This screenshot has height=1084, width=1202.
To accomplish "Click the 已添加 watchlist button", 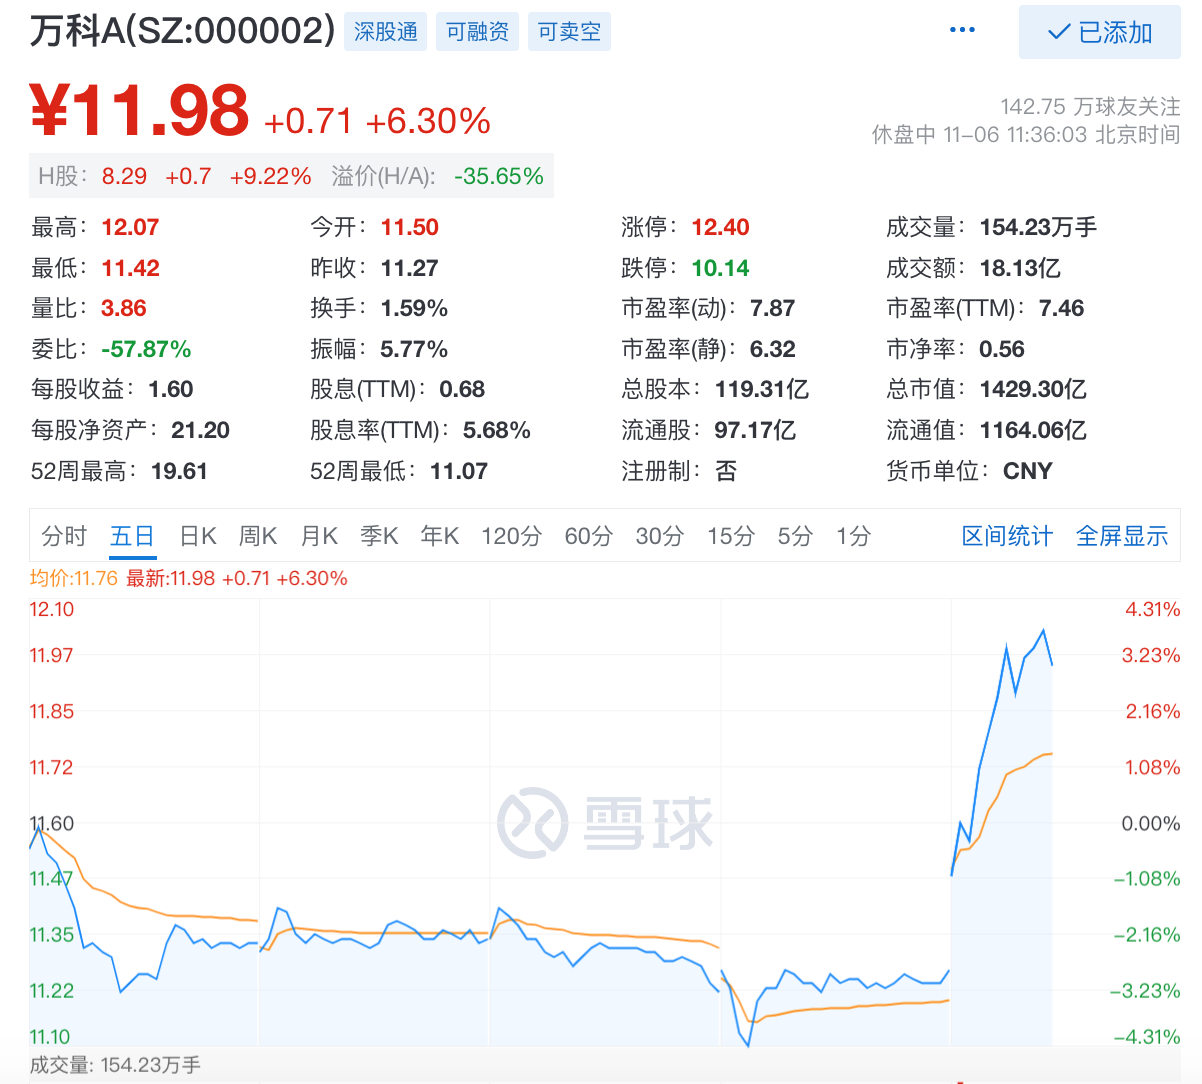I will (x=1100, y=32).
